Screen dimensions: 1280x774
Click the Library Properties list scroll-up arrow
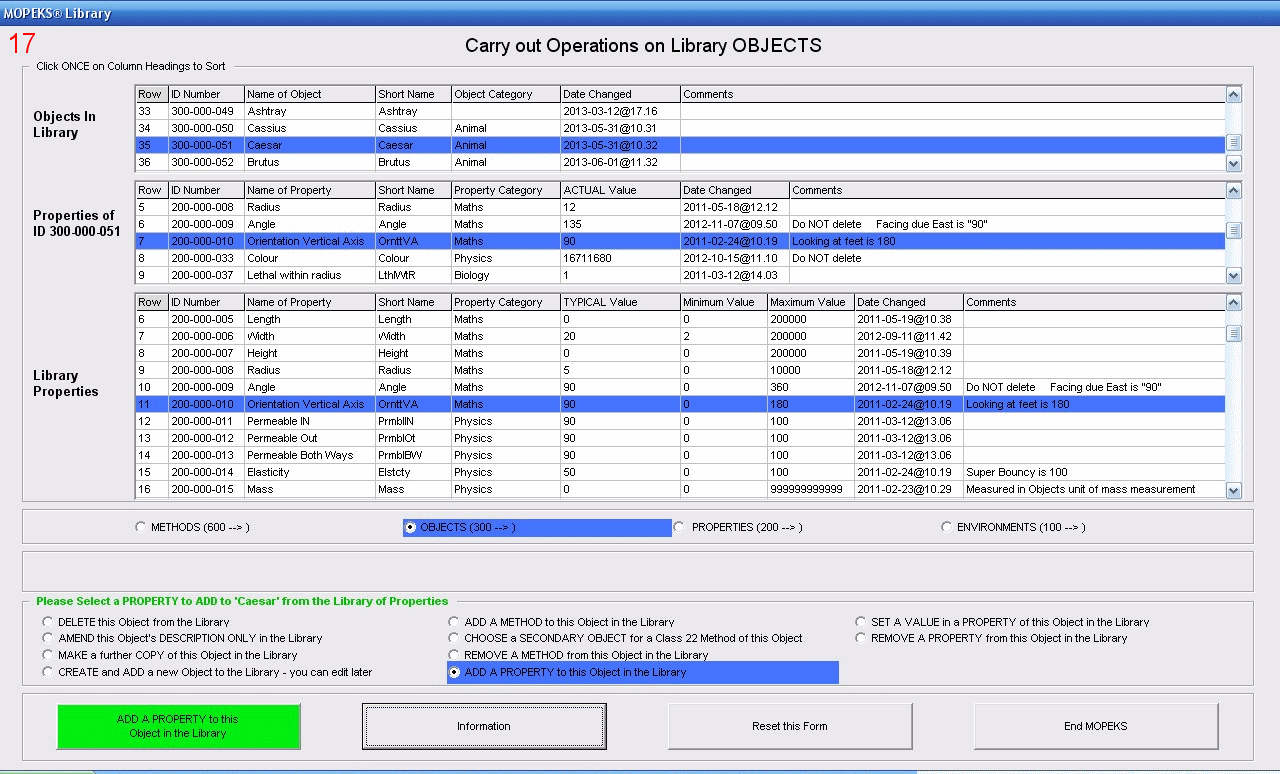pos(1234,302)
